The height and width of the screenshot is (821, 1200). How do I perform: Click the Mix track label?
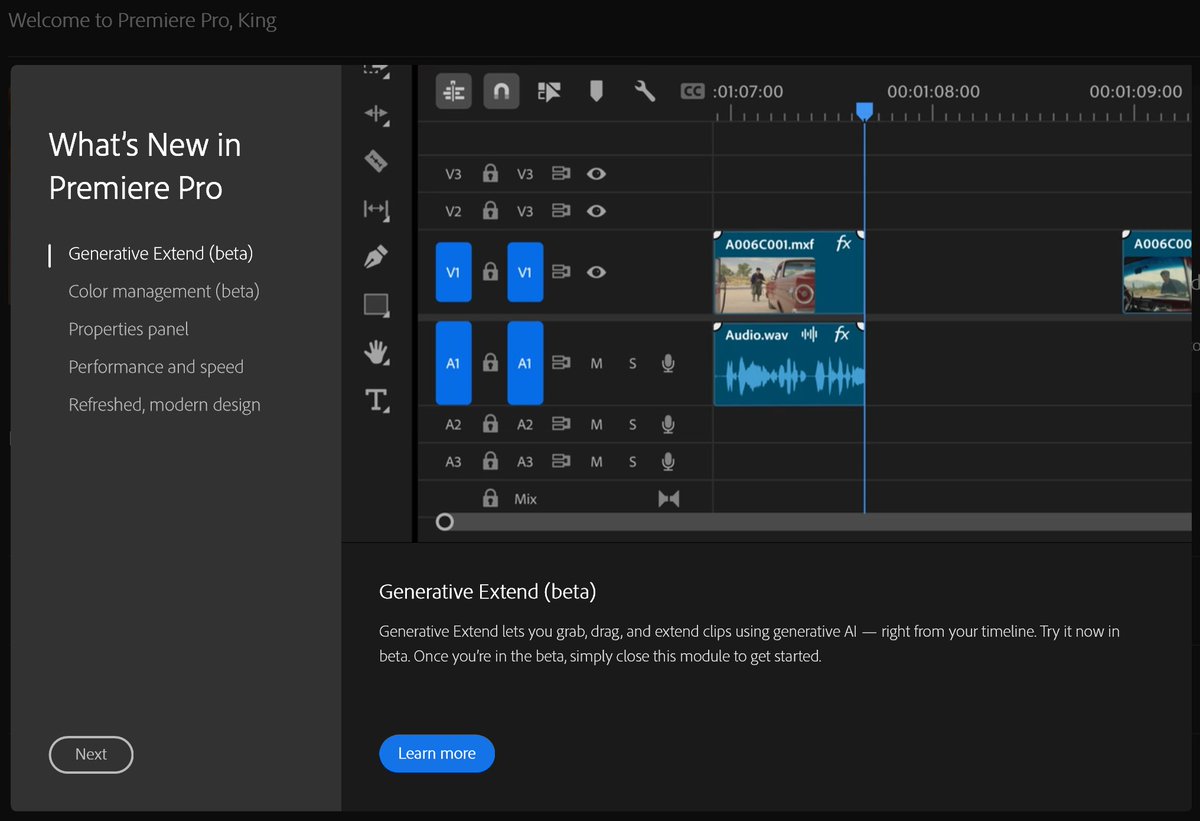(525, 498)
